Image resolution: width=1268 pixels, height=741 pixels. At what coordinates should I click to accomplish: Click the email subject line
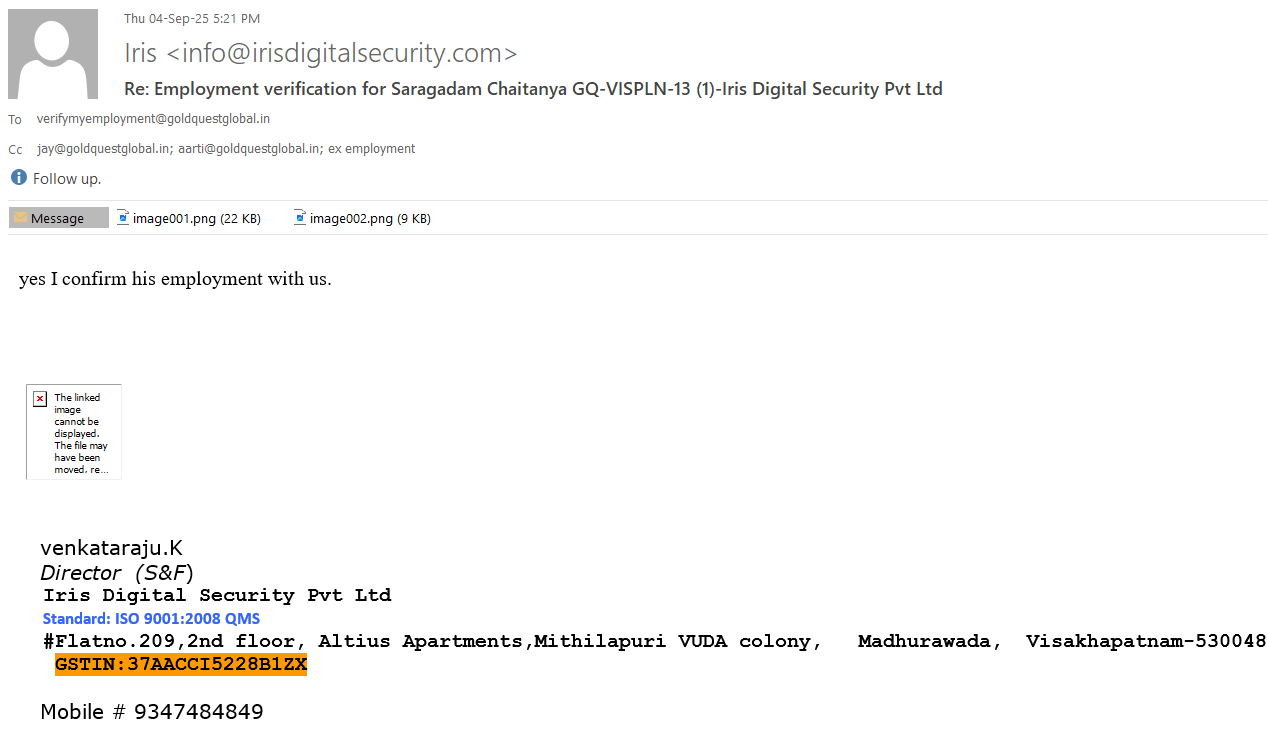(533, 89)
